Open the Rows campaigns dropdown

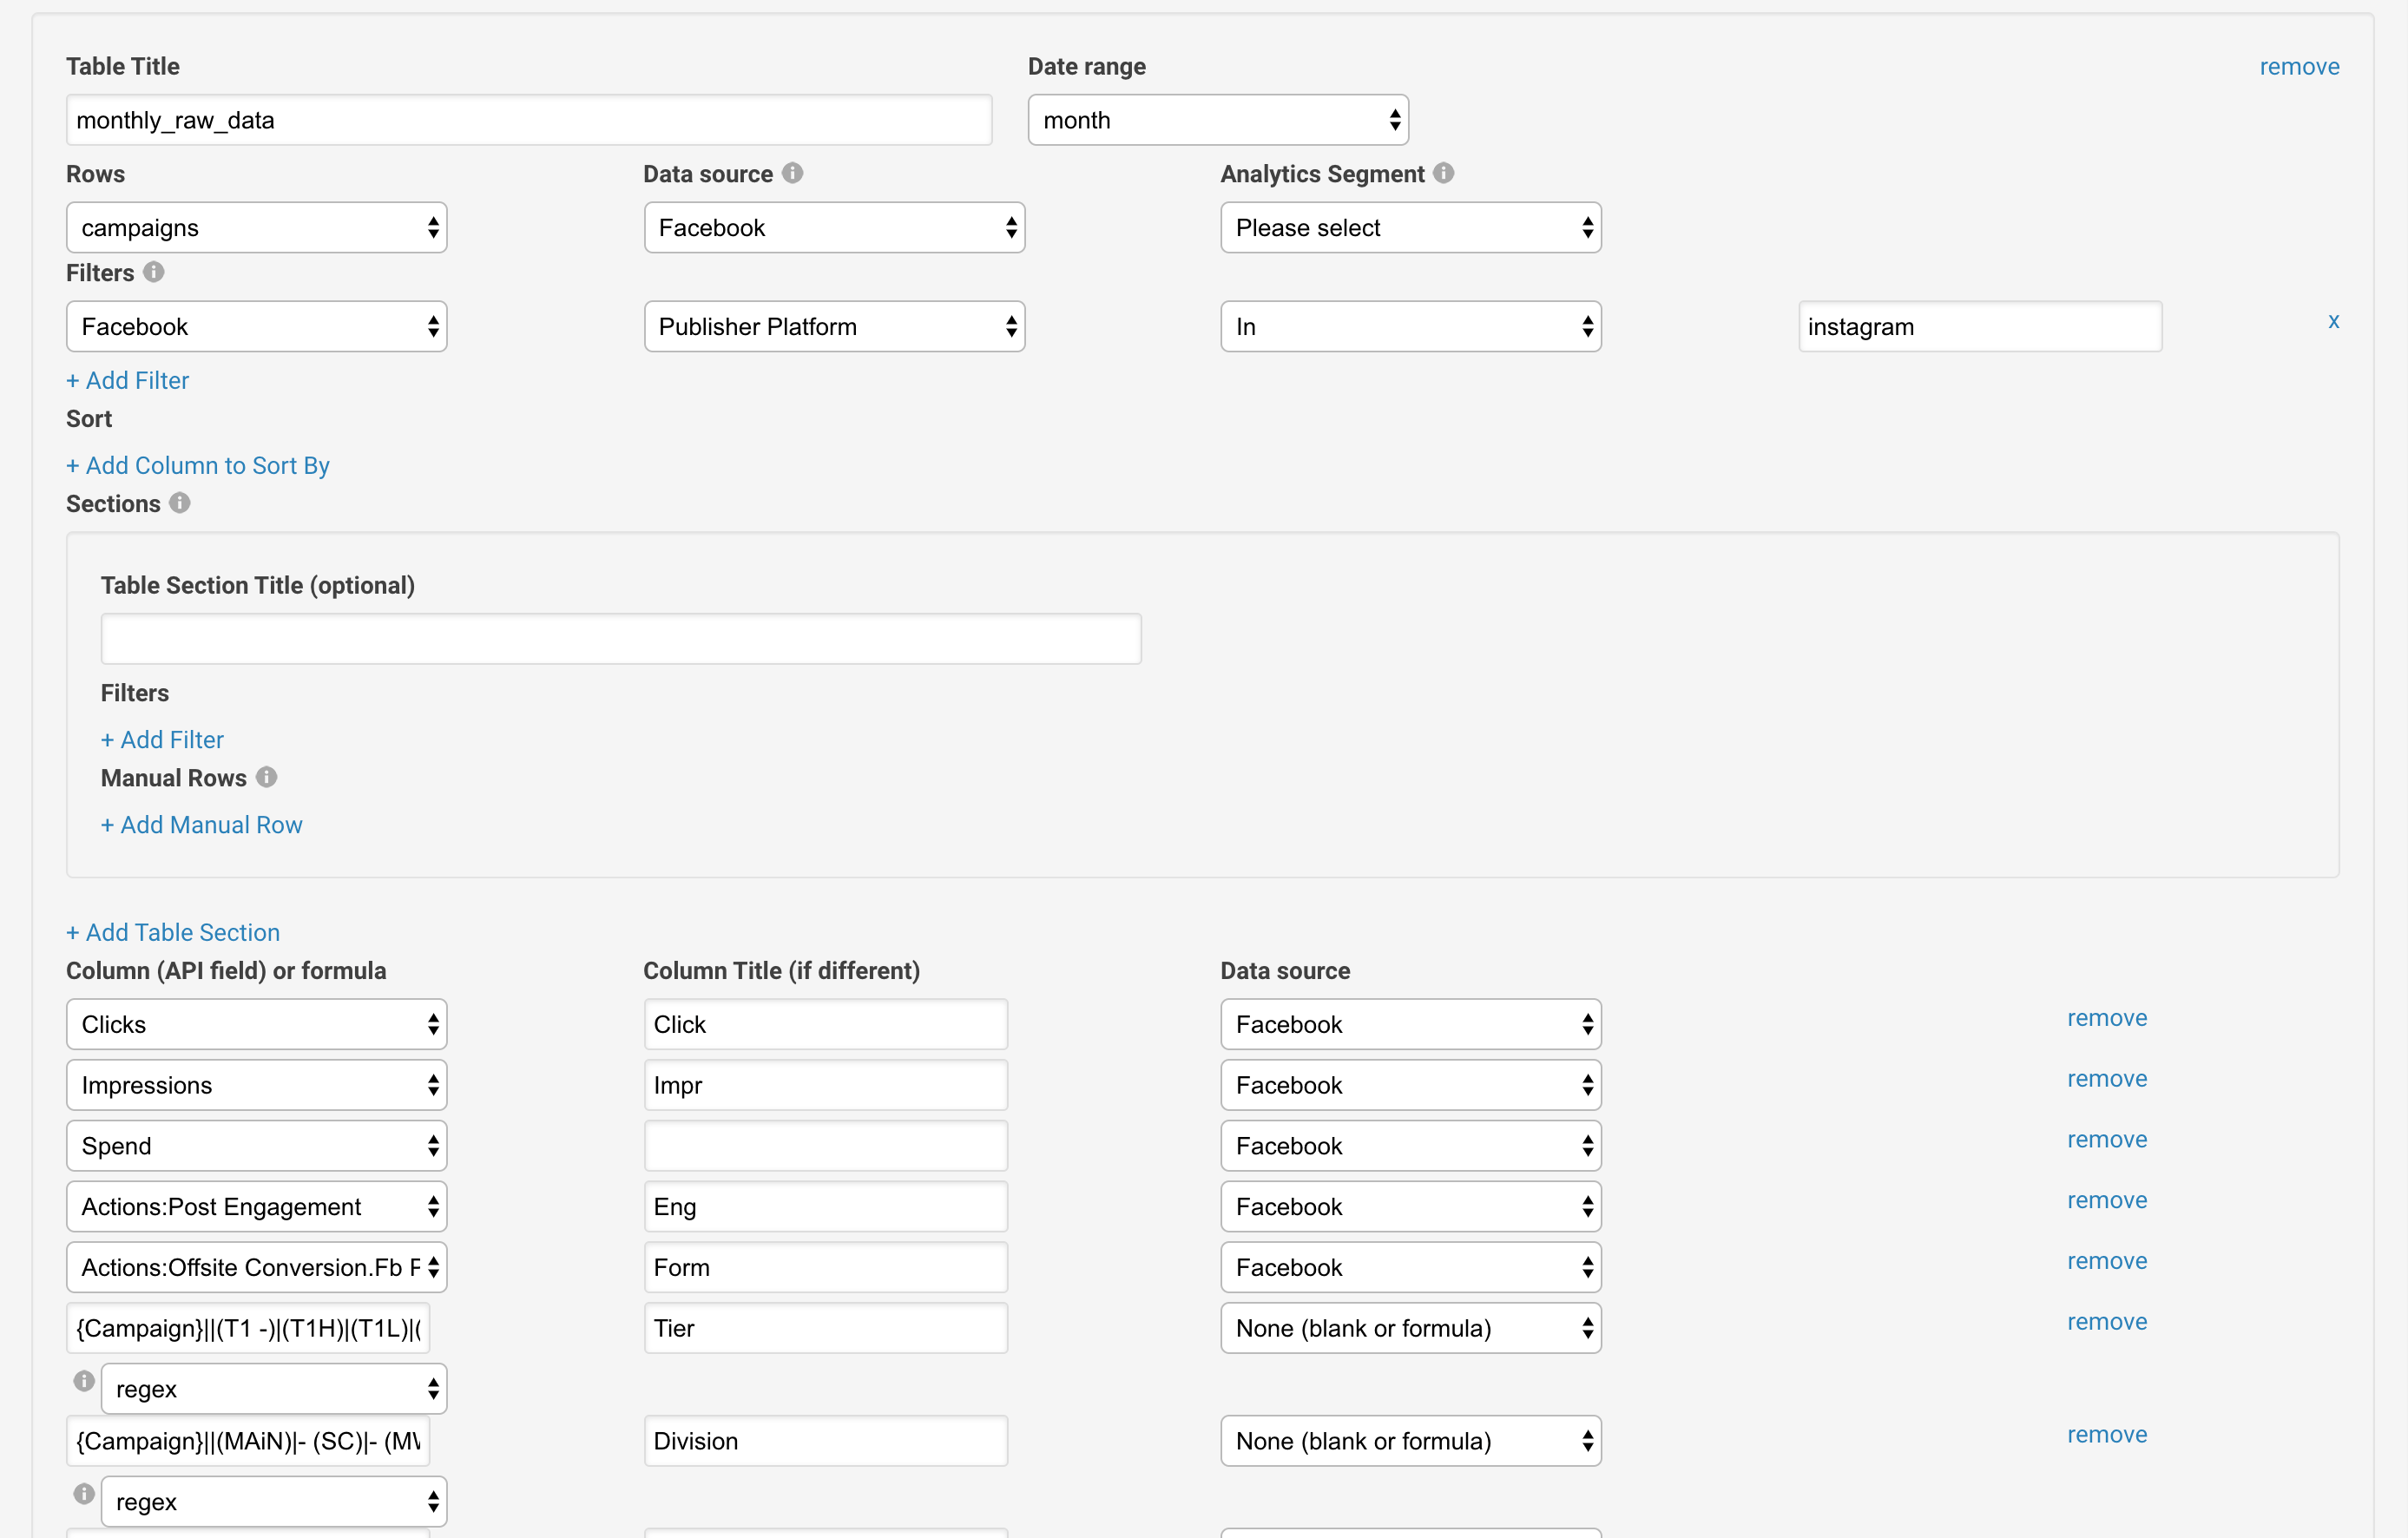256,228
